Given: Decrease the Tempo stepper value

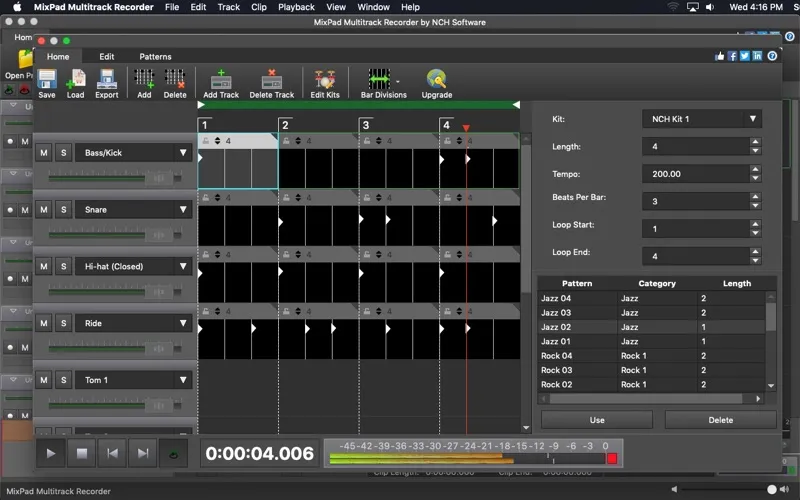Looking at the screenshot, I should (756, 179).
